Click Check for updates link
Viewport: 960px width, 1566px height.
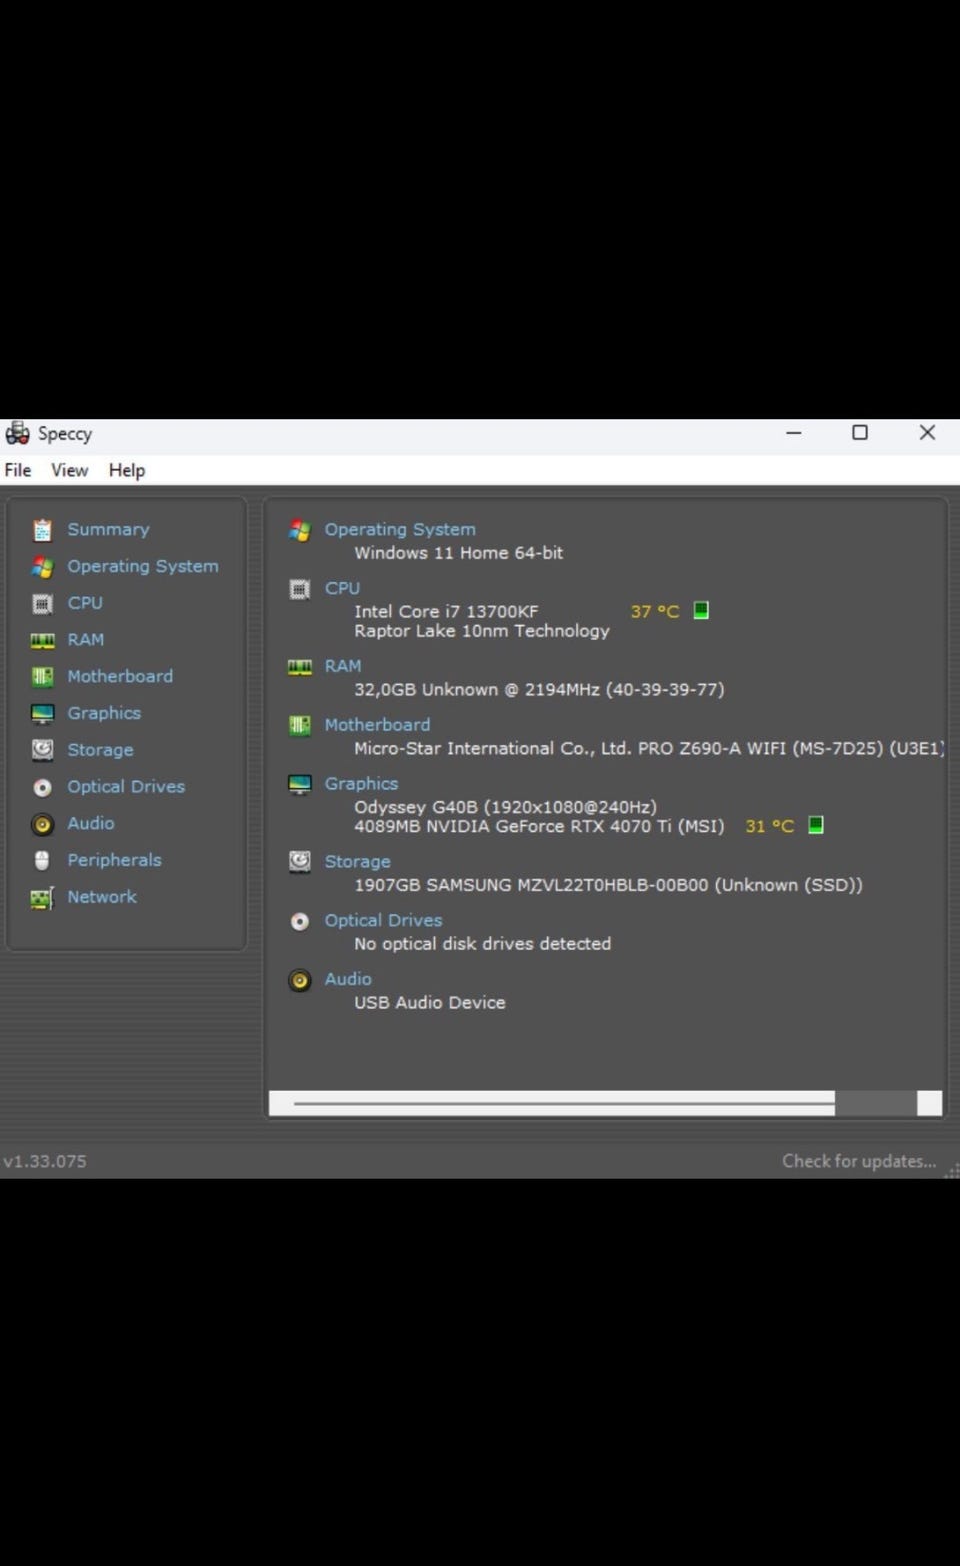(x=858, y=1161)
